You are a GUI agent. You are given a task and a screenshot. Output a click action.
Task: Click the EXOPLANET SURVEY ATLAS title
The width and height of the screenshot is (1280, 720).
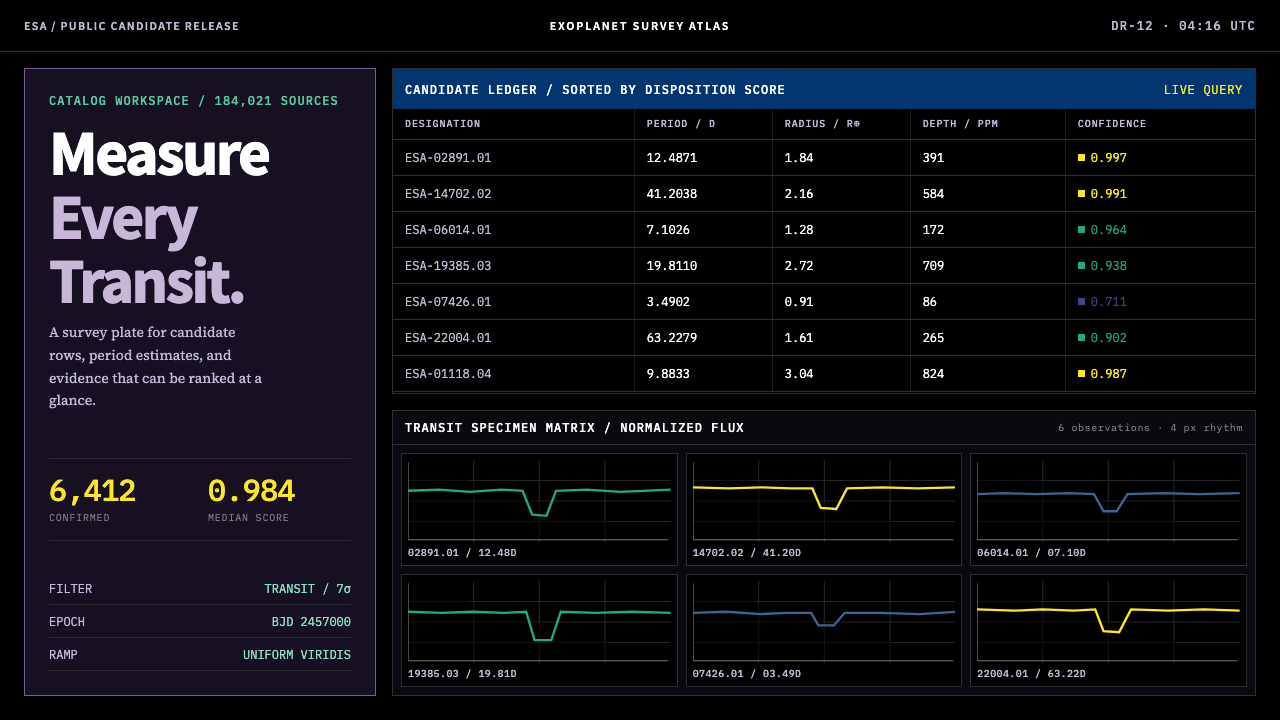click(x=640, y=26)
